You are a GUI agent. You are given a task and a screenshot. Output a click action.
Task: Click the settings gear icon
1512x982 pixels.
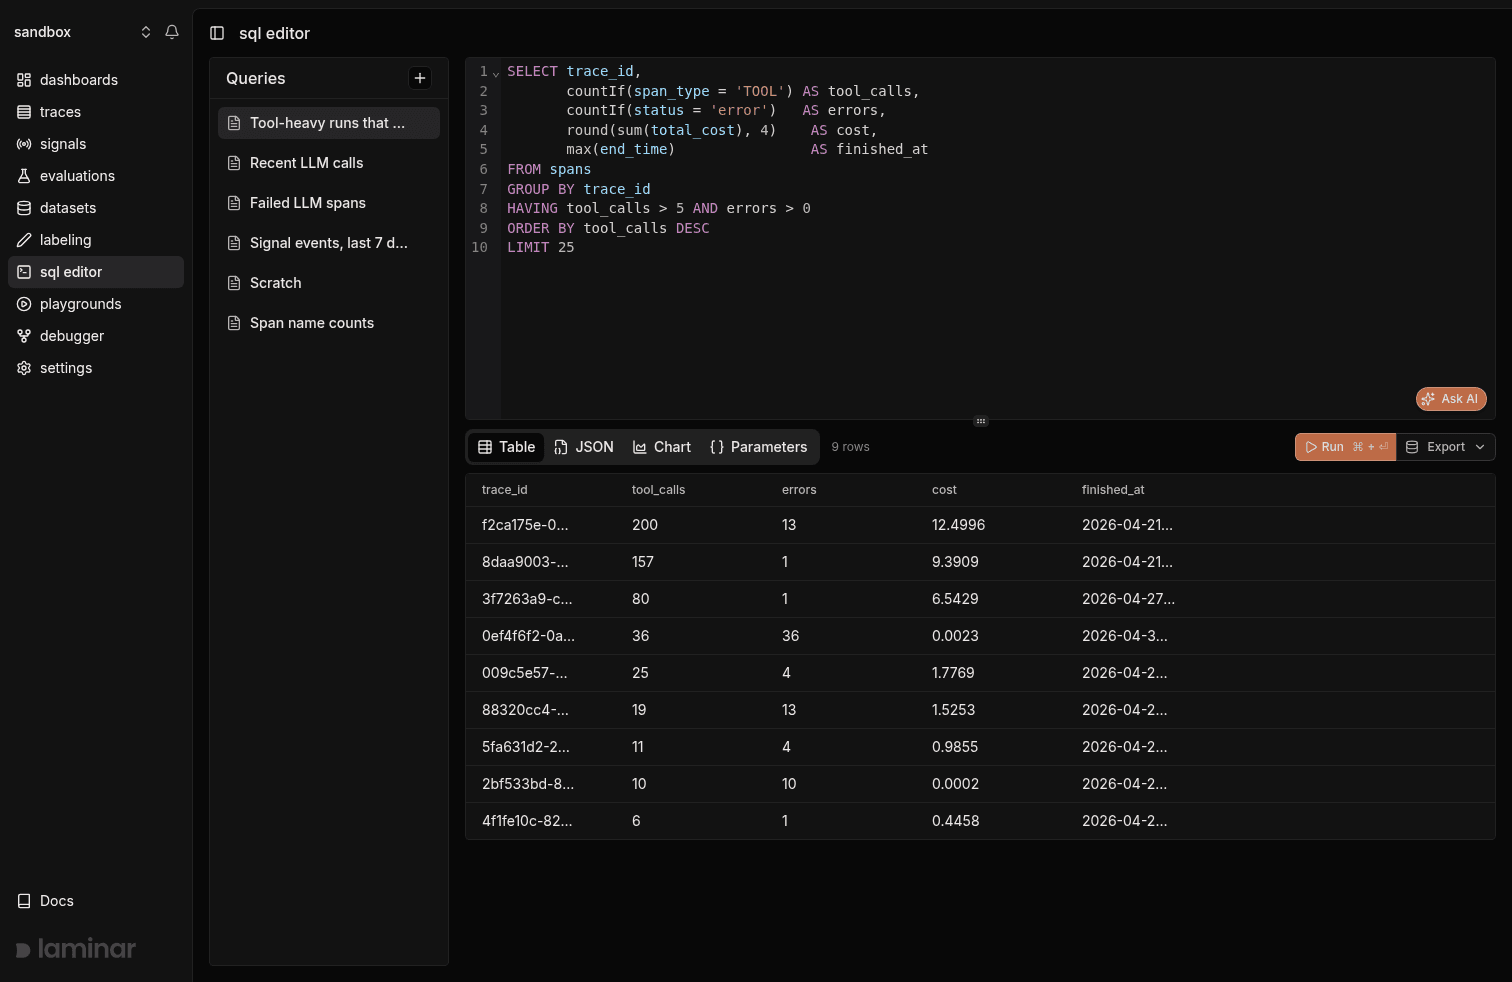pos(24,368)
